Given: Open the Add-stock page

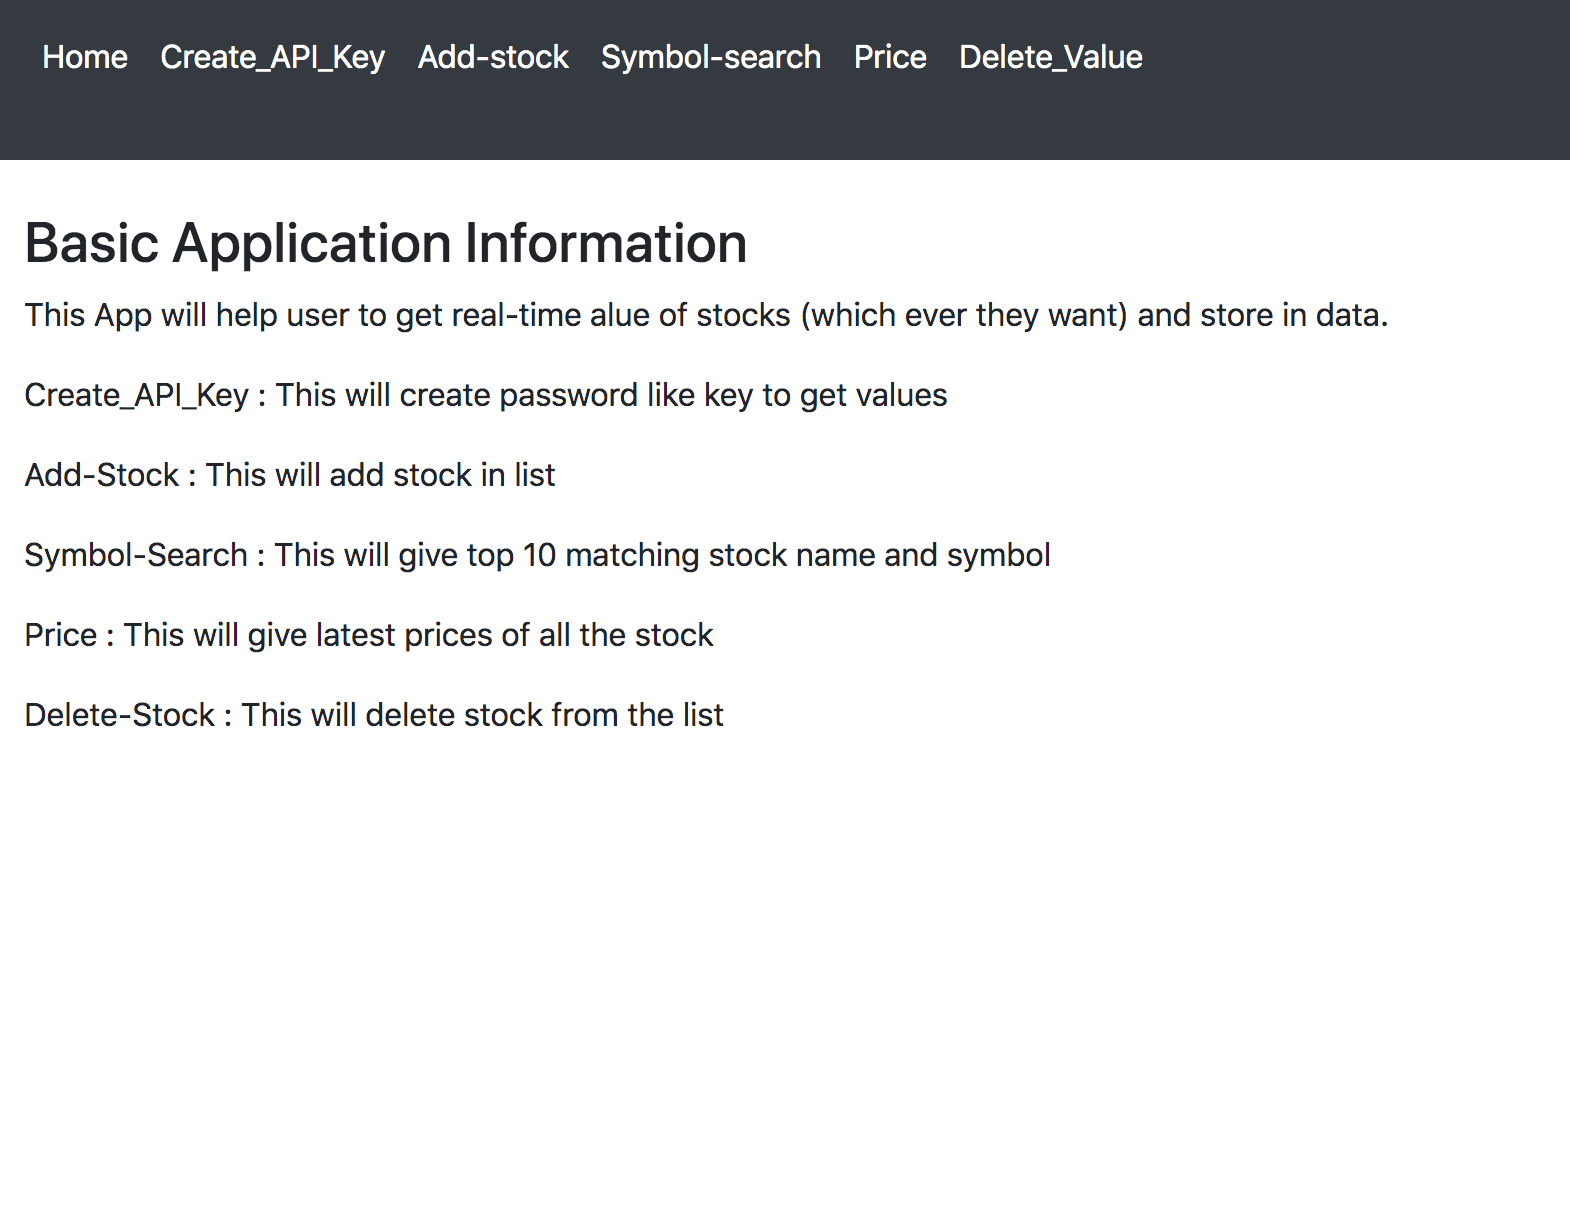Looking at the screenshot, I should (493, 57).
